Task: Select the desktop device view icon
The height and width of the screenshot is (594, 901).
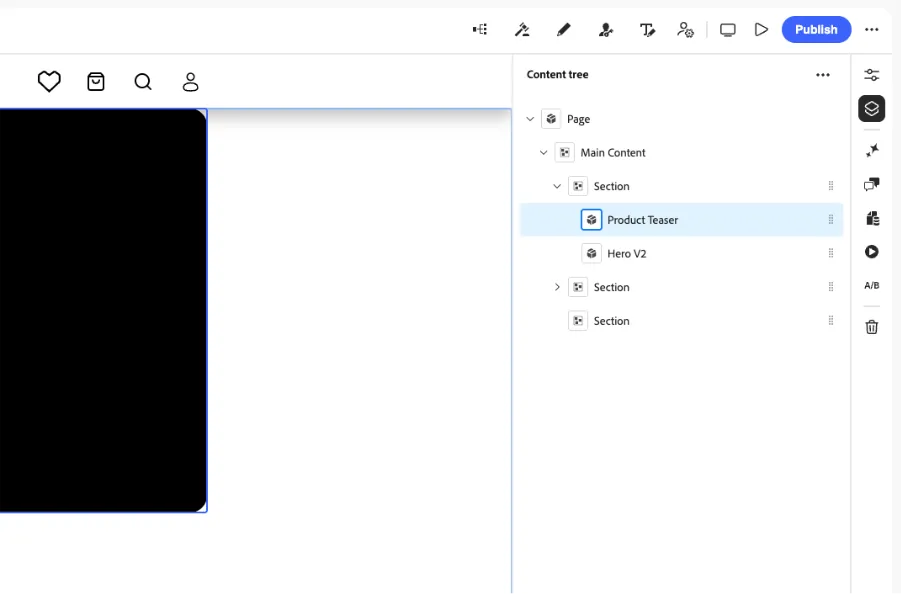Action: tap(727, 30)
